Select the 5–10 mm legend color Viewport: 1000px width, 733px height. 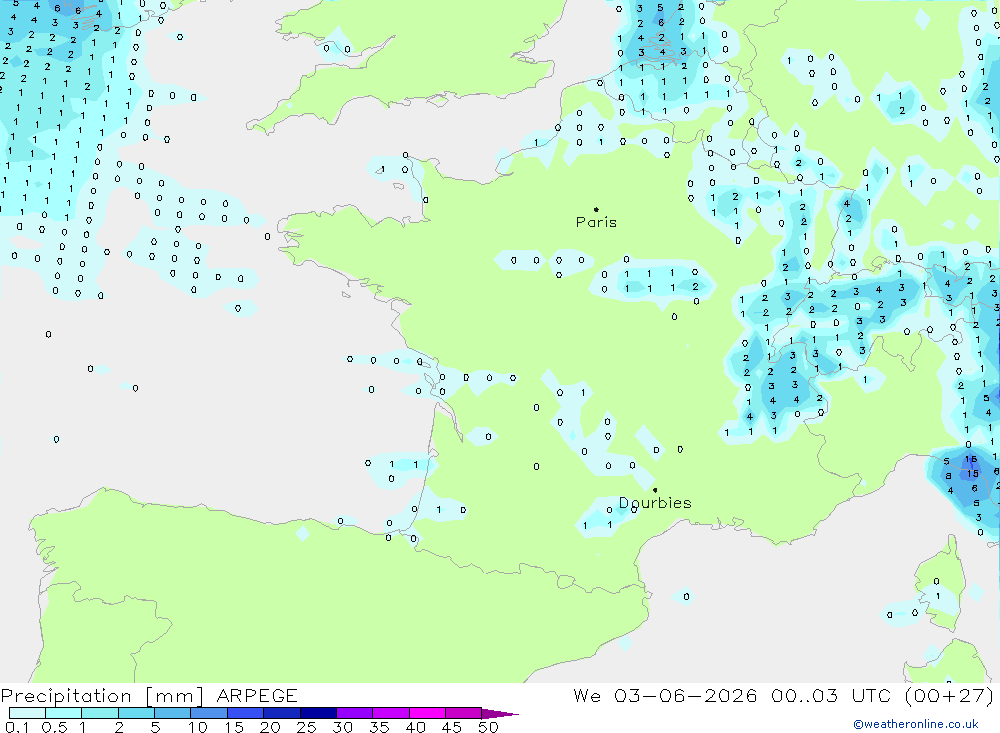tap(173, 713)
